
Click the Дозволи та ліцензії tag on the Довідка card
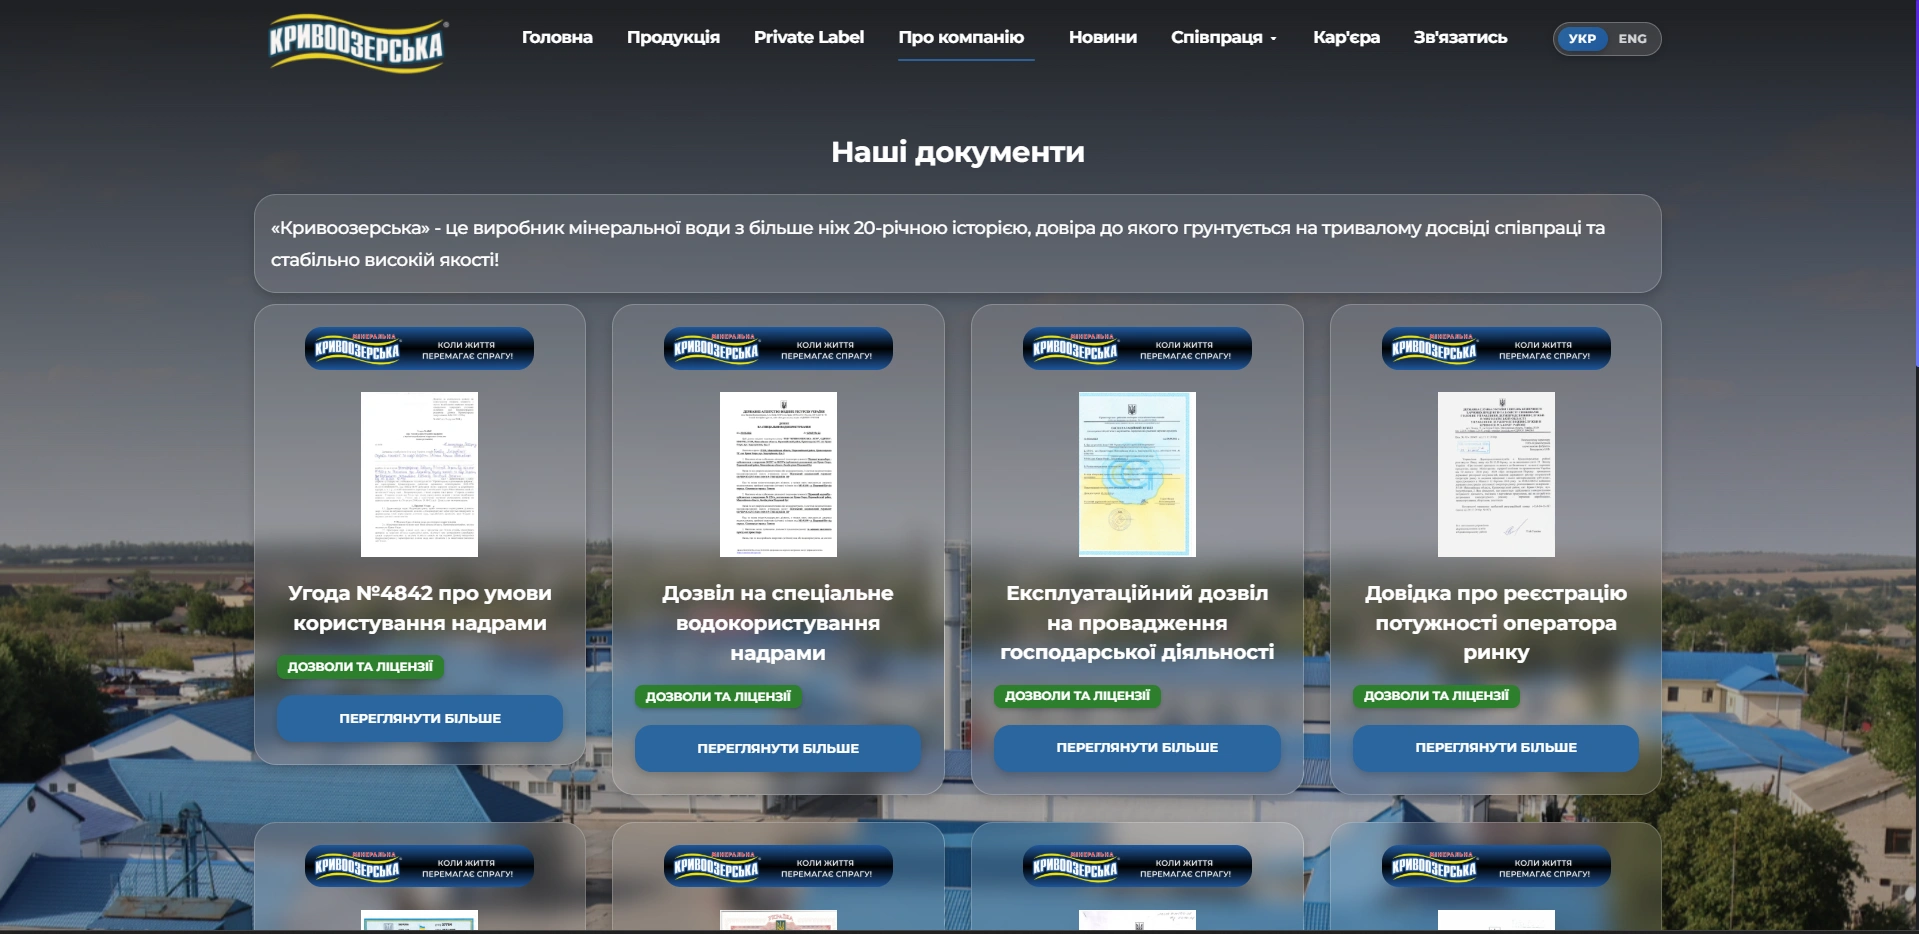(1436, 695)
